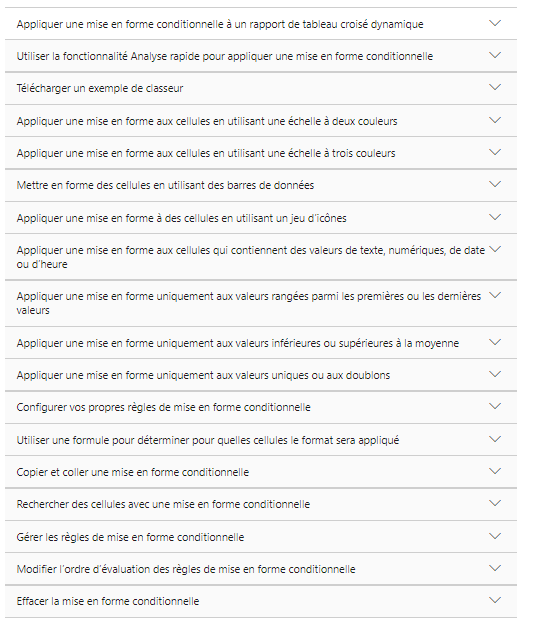Image resolution: width=538 pixels, height=622 pixels.
Task: Expand 'Gérer les règles de mise en forme conditionnelle'
Action: 261,537
